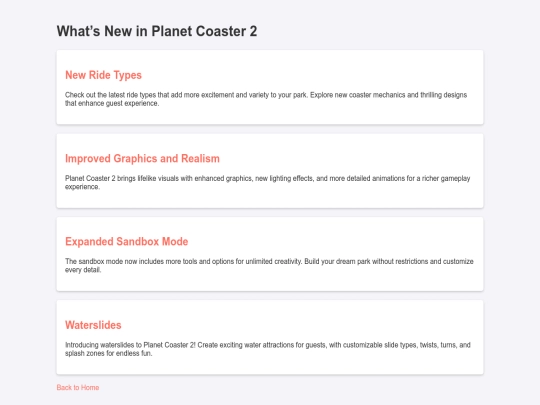
Task: Select the Improved Graphics description text
Action: click(x=268, y=183)
